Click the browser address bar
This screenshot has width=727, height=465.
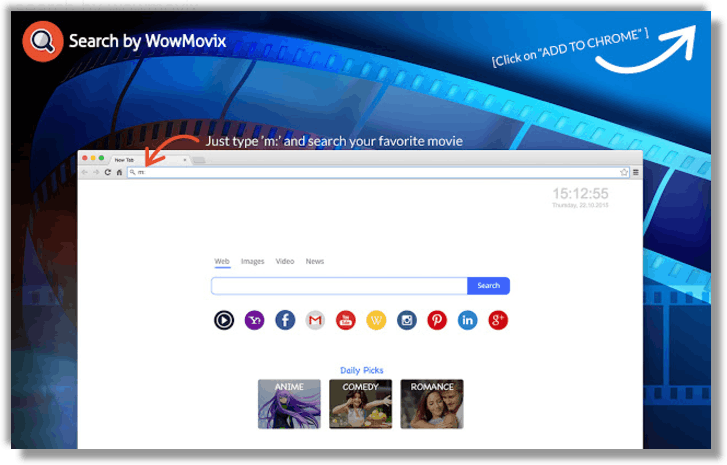click(x=378, y=172)
